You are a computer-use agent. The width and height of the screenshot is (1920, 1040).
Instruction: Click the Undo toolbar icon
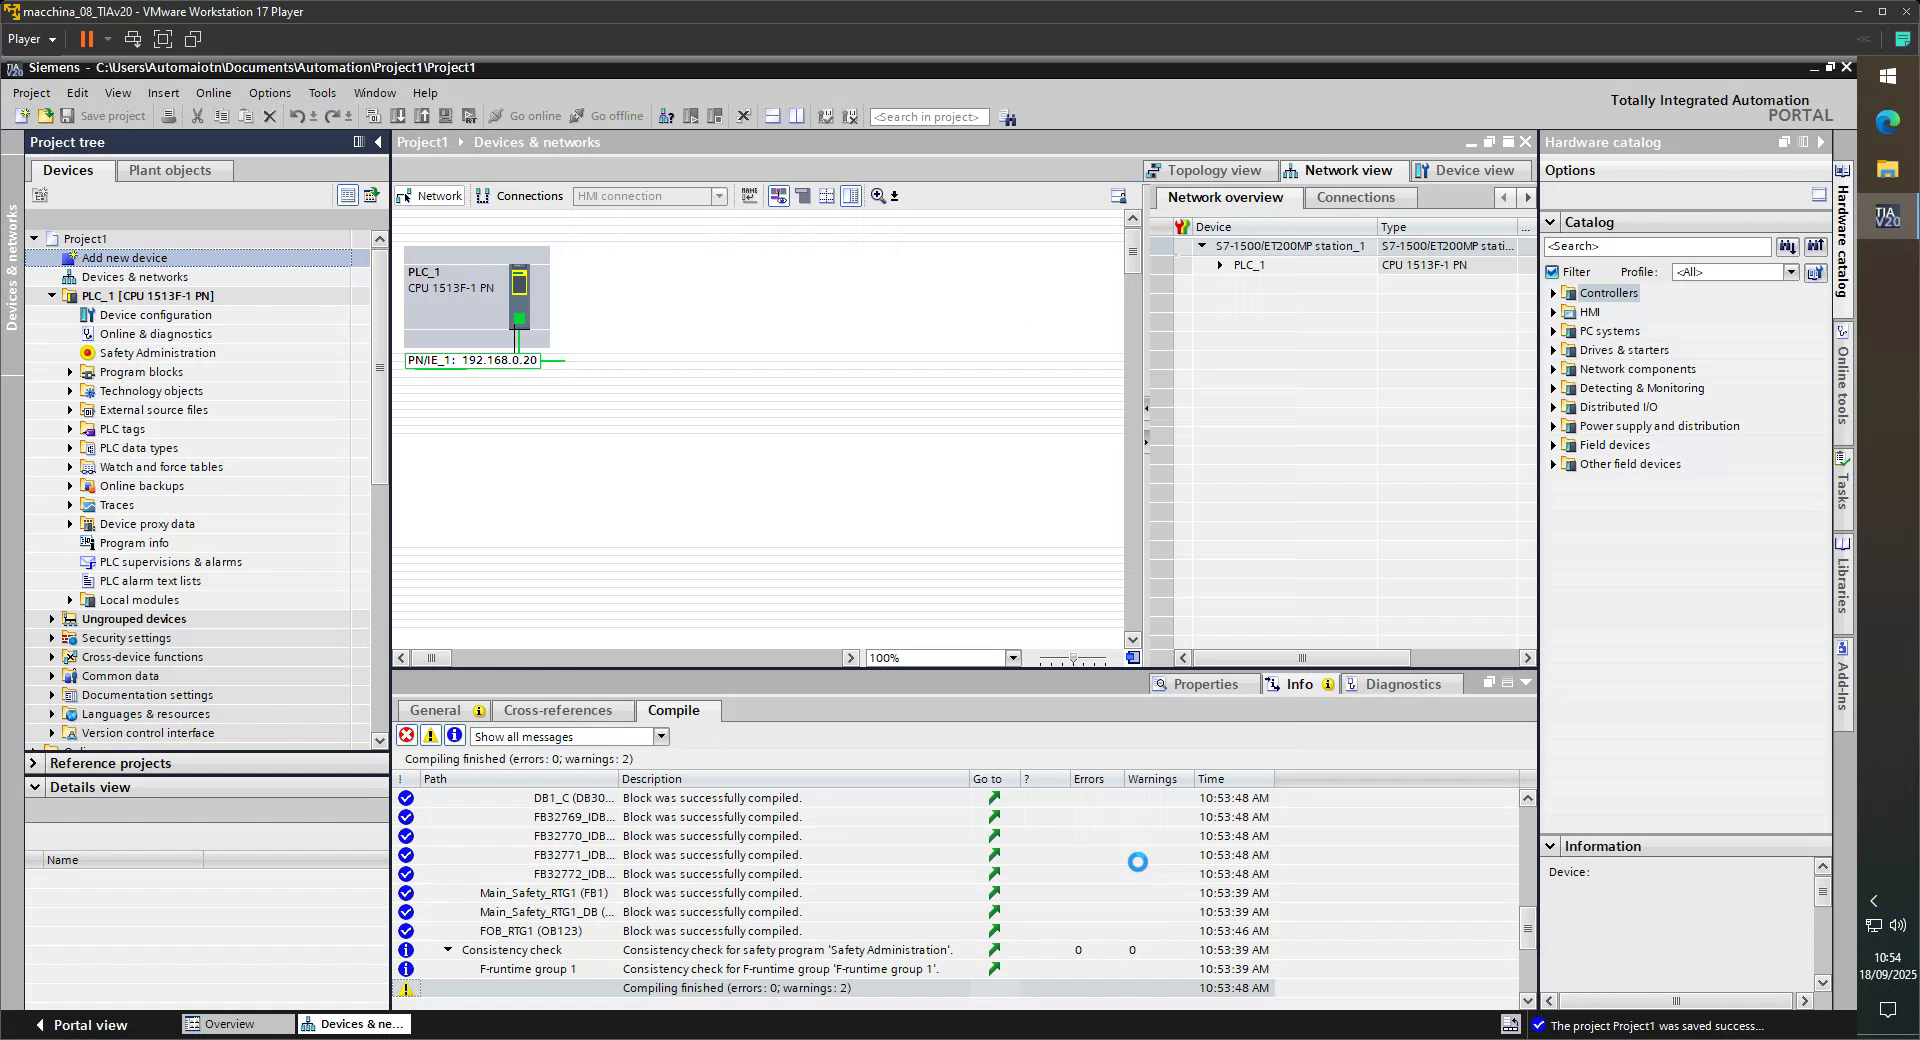click(297, 116)
